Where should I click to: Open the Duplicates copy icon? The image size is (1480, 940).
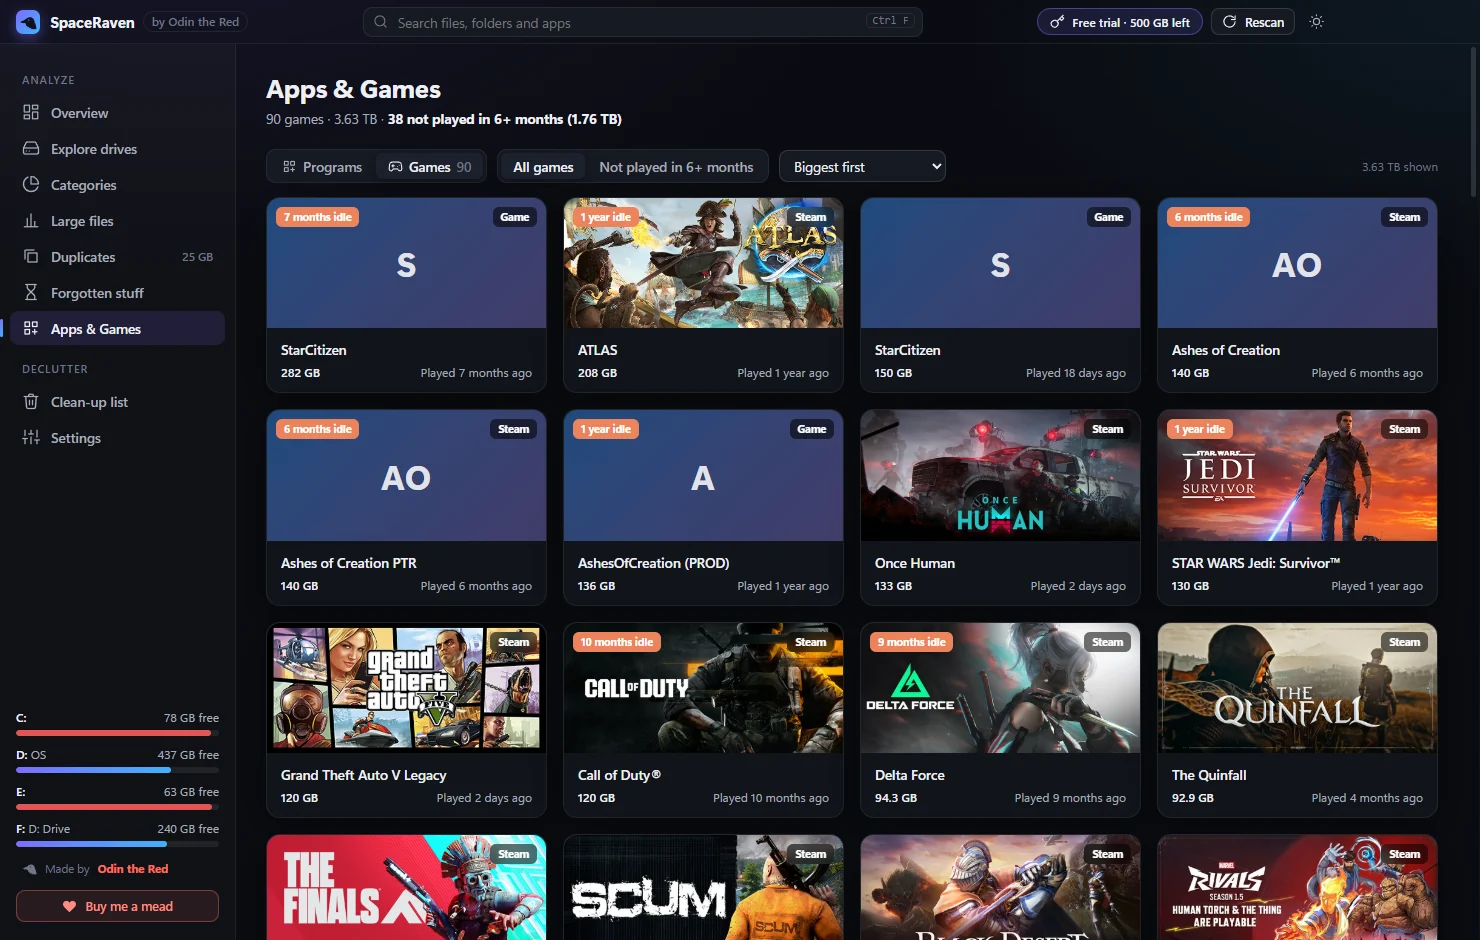click(31, 256)
